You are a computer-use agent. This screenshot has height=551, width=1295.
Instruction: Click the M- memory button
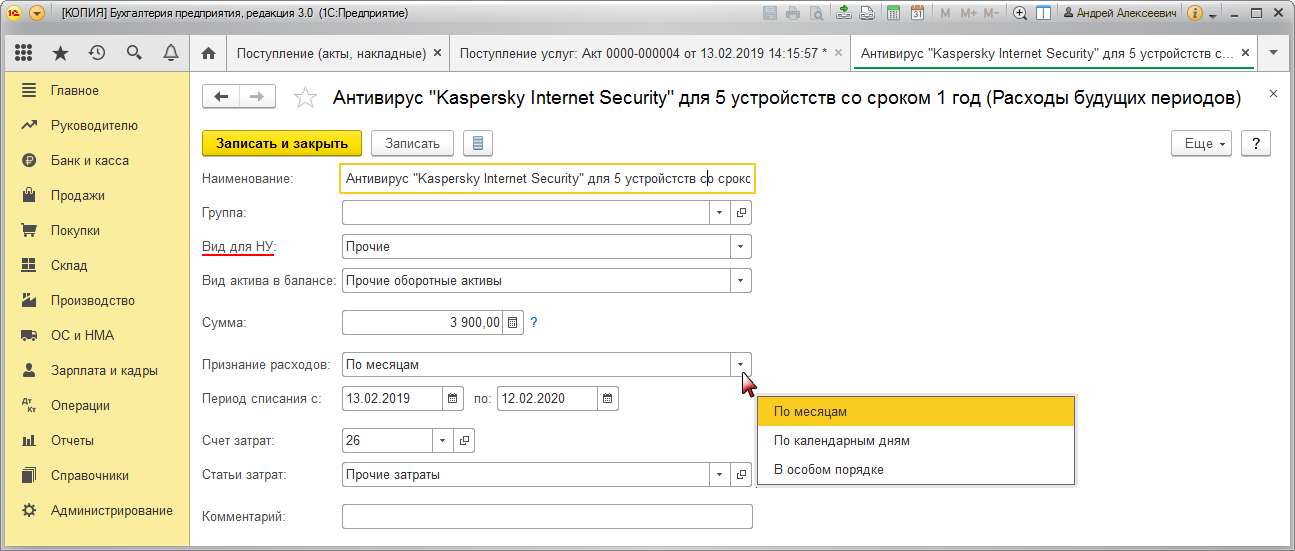point(991,13)
